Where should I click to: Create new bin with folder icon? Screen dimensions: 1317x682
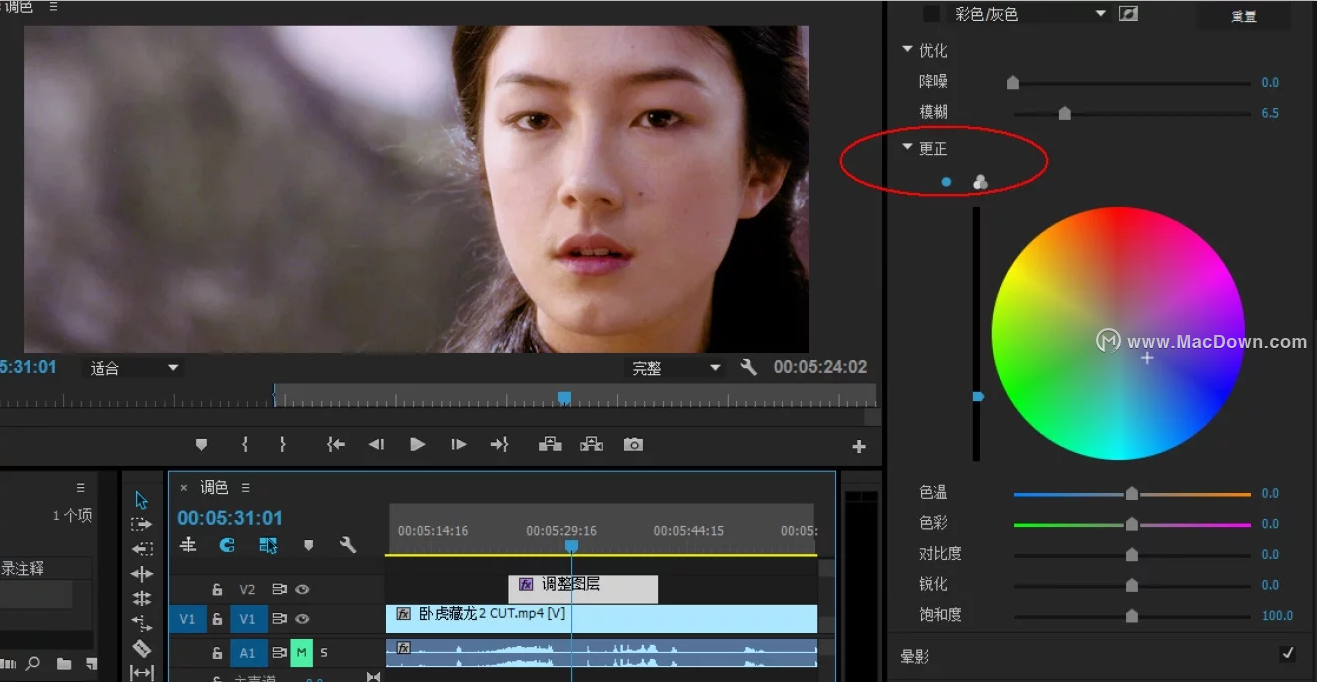click(64, 663)
